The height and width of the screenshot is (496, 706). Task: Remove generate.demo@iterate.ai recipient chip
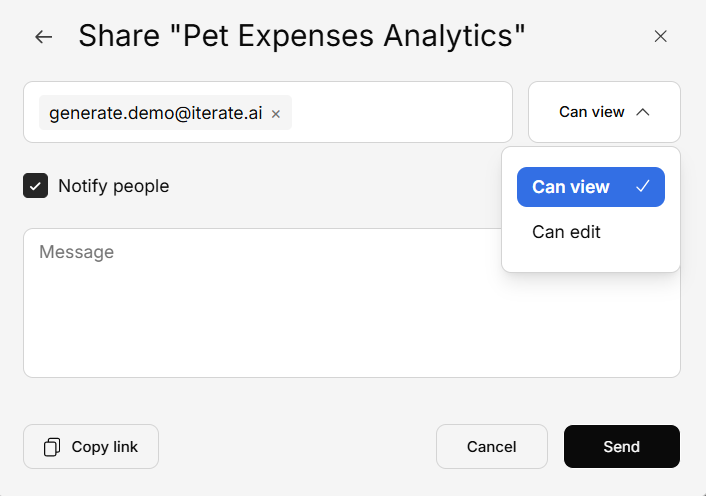[x=276, y=114]
